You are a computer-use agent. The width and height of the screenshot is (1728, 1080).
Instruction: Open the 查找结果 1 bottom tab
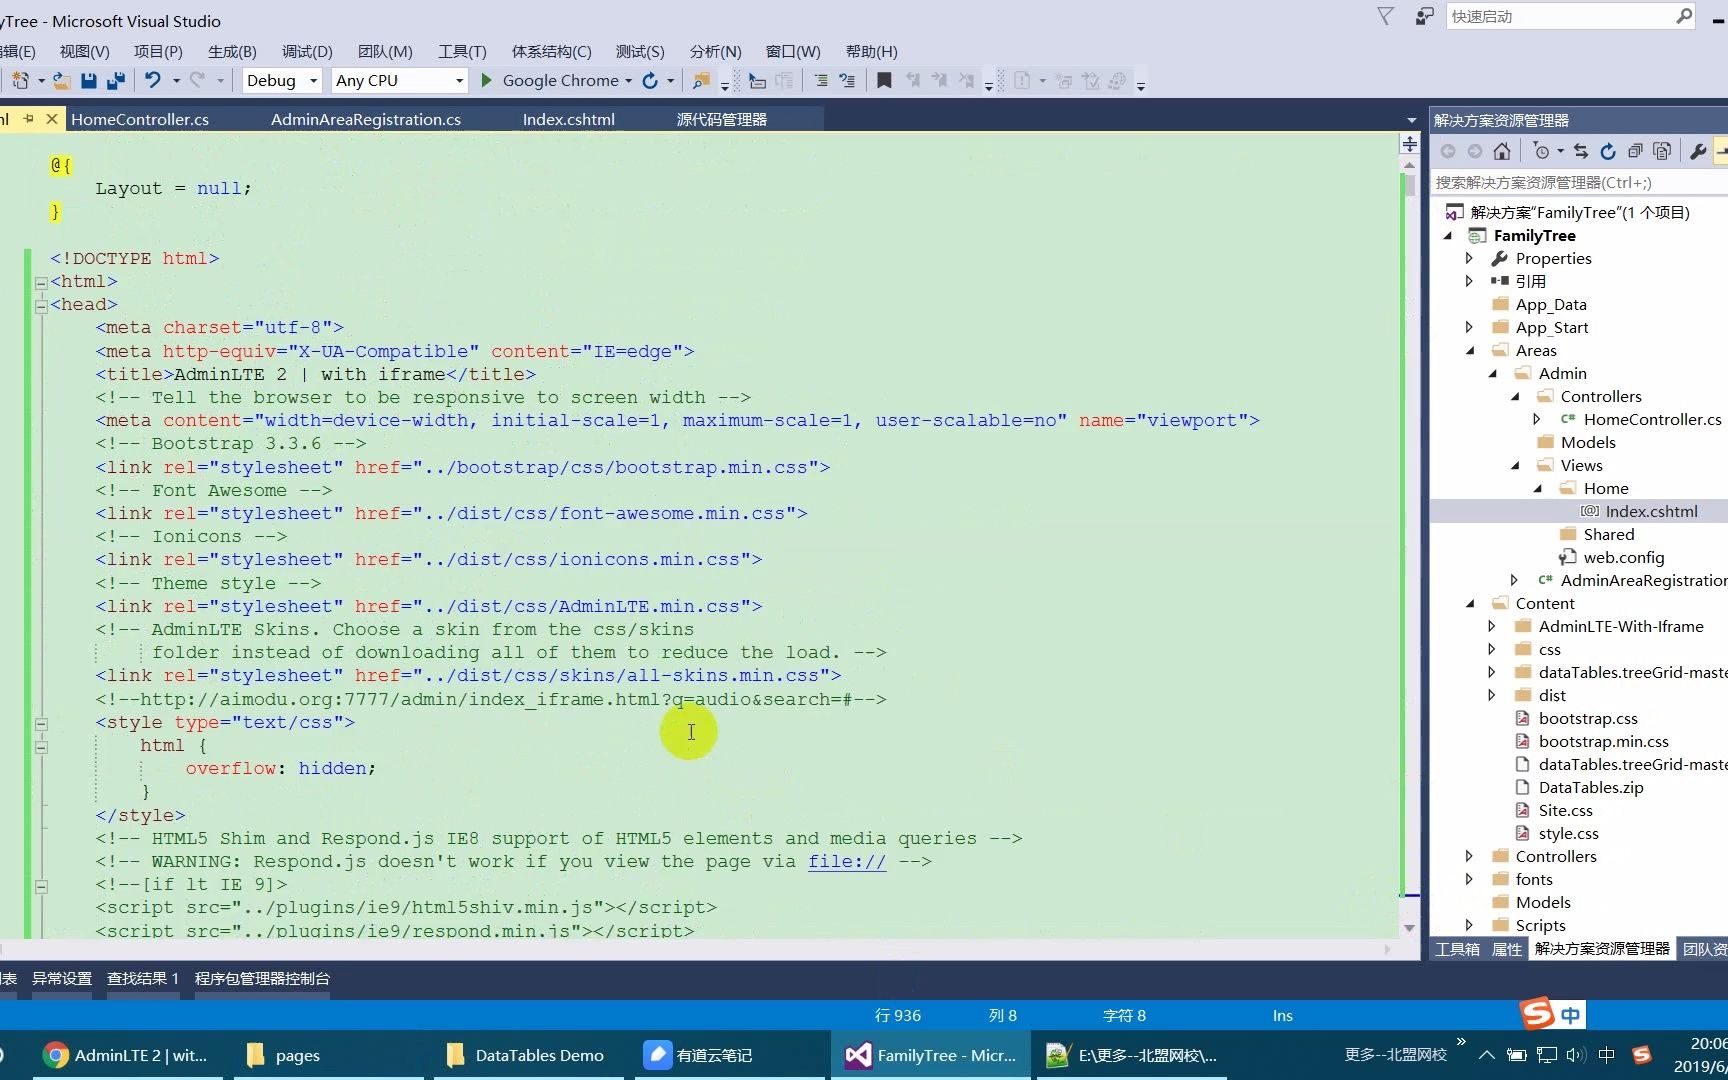click(x=143, y=978)
